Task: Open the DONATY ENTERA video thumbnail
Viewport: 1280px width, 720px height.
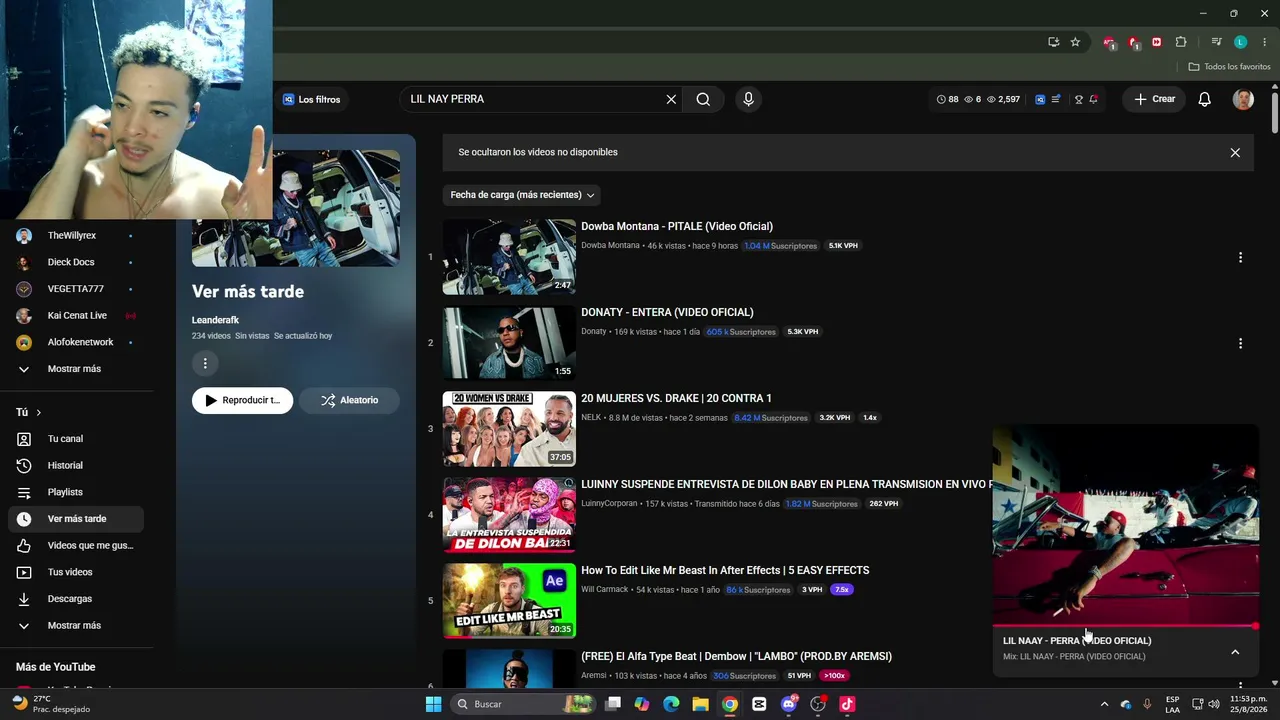Action: click(x=509, y=343)
